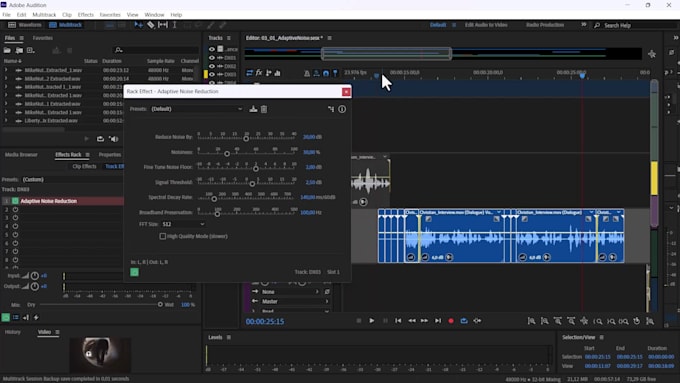Click the Import File icon in the Files panel
The image size is (680, 383).
tap(19, 50)
